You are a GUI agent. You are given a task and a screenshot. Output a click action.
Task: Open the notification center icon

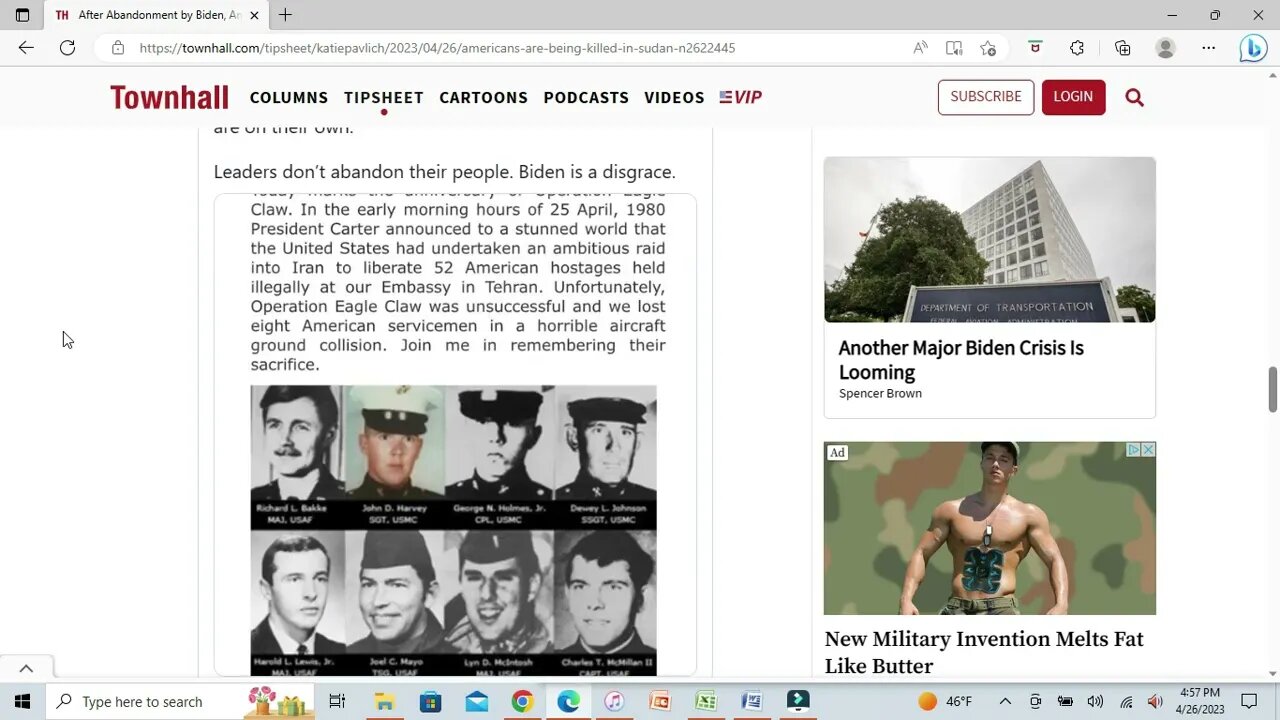(x=1249, y=701)
